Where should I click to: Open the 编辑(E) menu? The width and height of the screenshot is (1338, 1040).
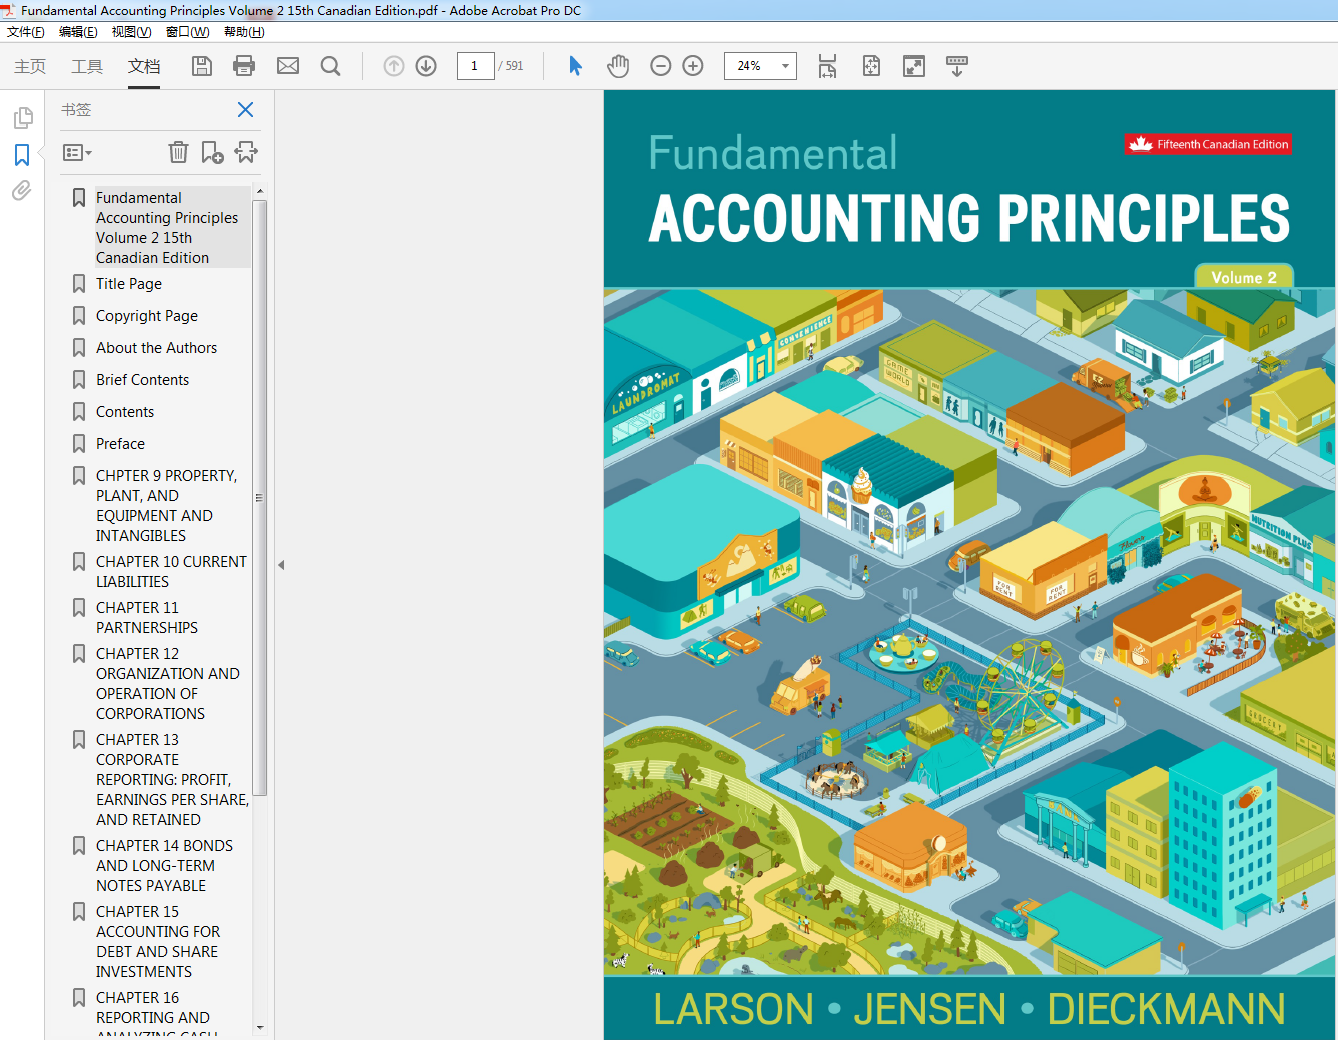78,32
